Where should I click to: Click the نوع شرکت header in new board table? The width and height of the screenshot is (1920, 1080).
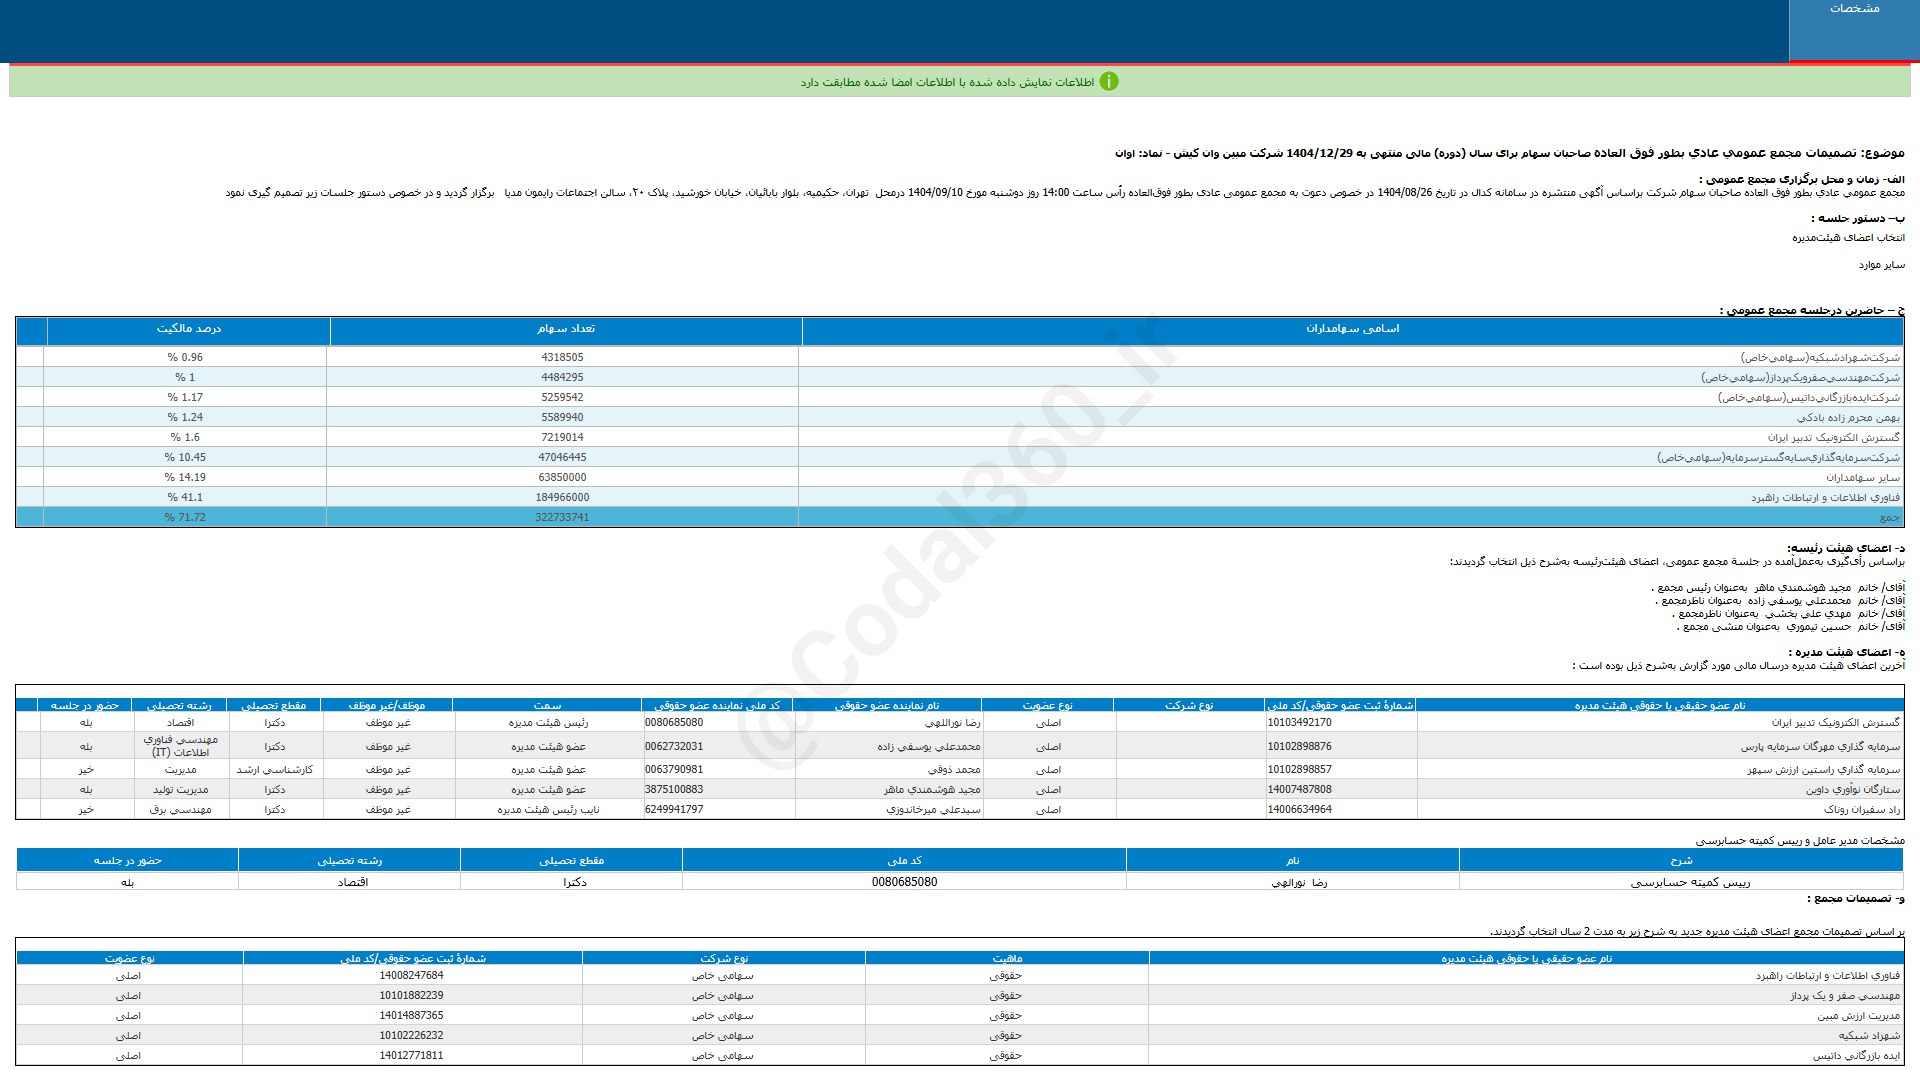[723, 958]
